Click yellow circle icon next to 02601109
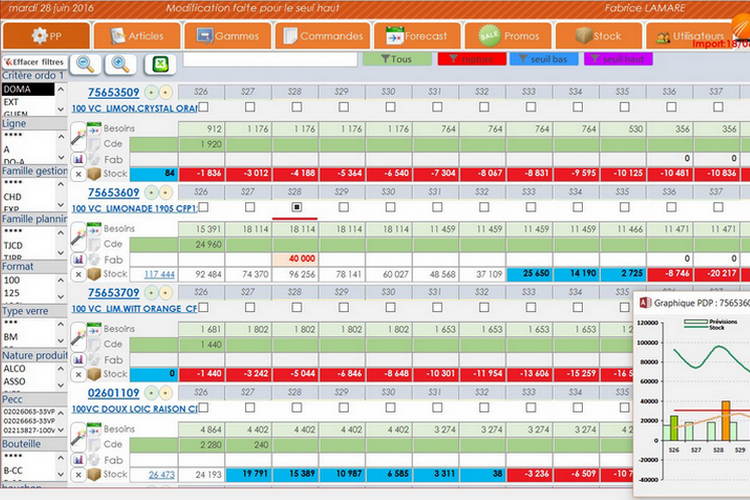 coord(165,393)
